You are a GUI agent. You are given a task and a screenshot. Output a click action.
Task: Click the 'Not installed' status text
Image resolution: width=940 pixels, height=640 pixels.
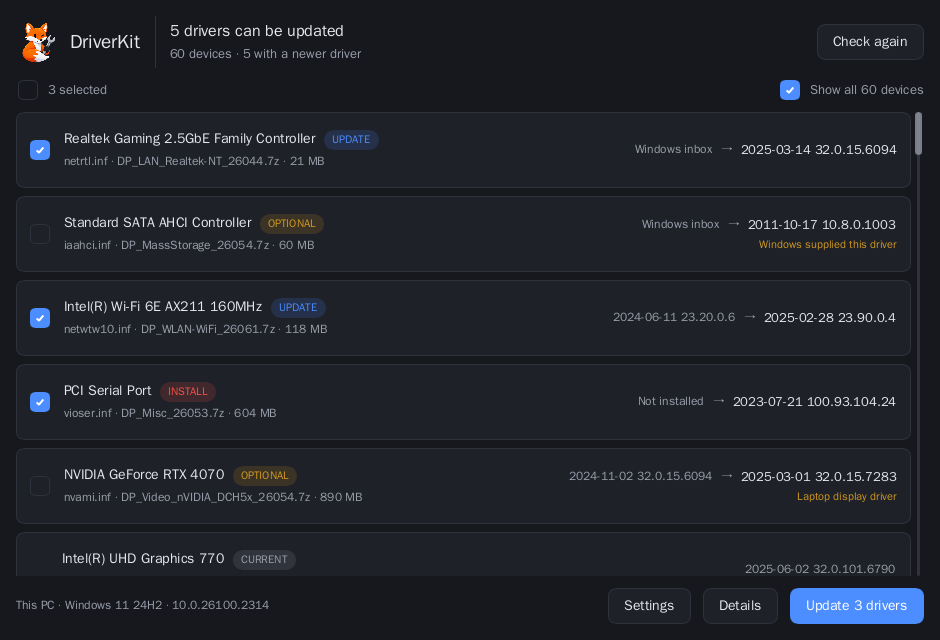[670, 401]
